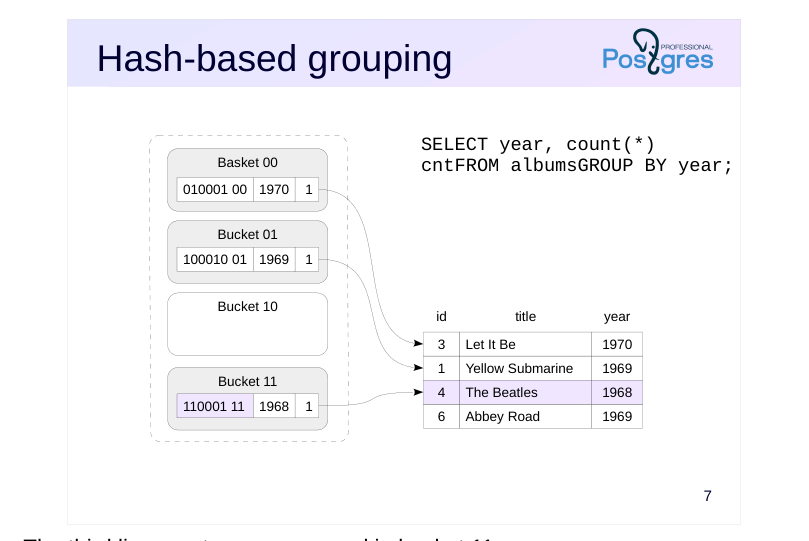Select the "Abbey Road" title cell

pyautogui.click(x=525, y=417)
